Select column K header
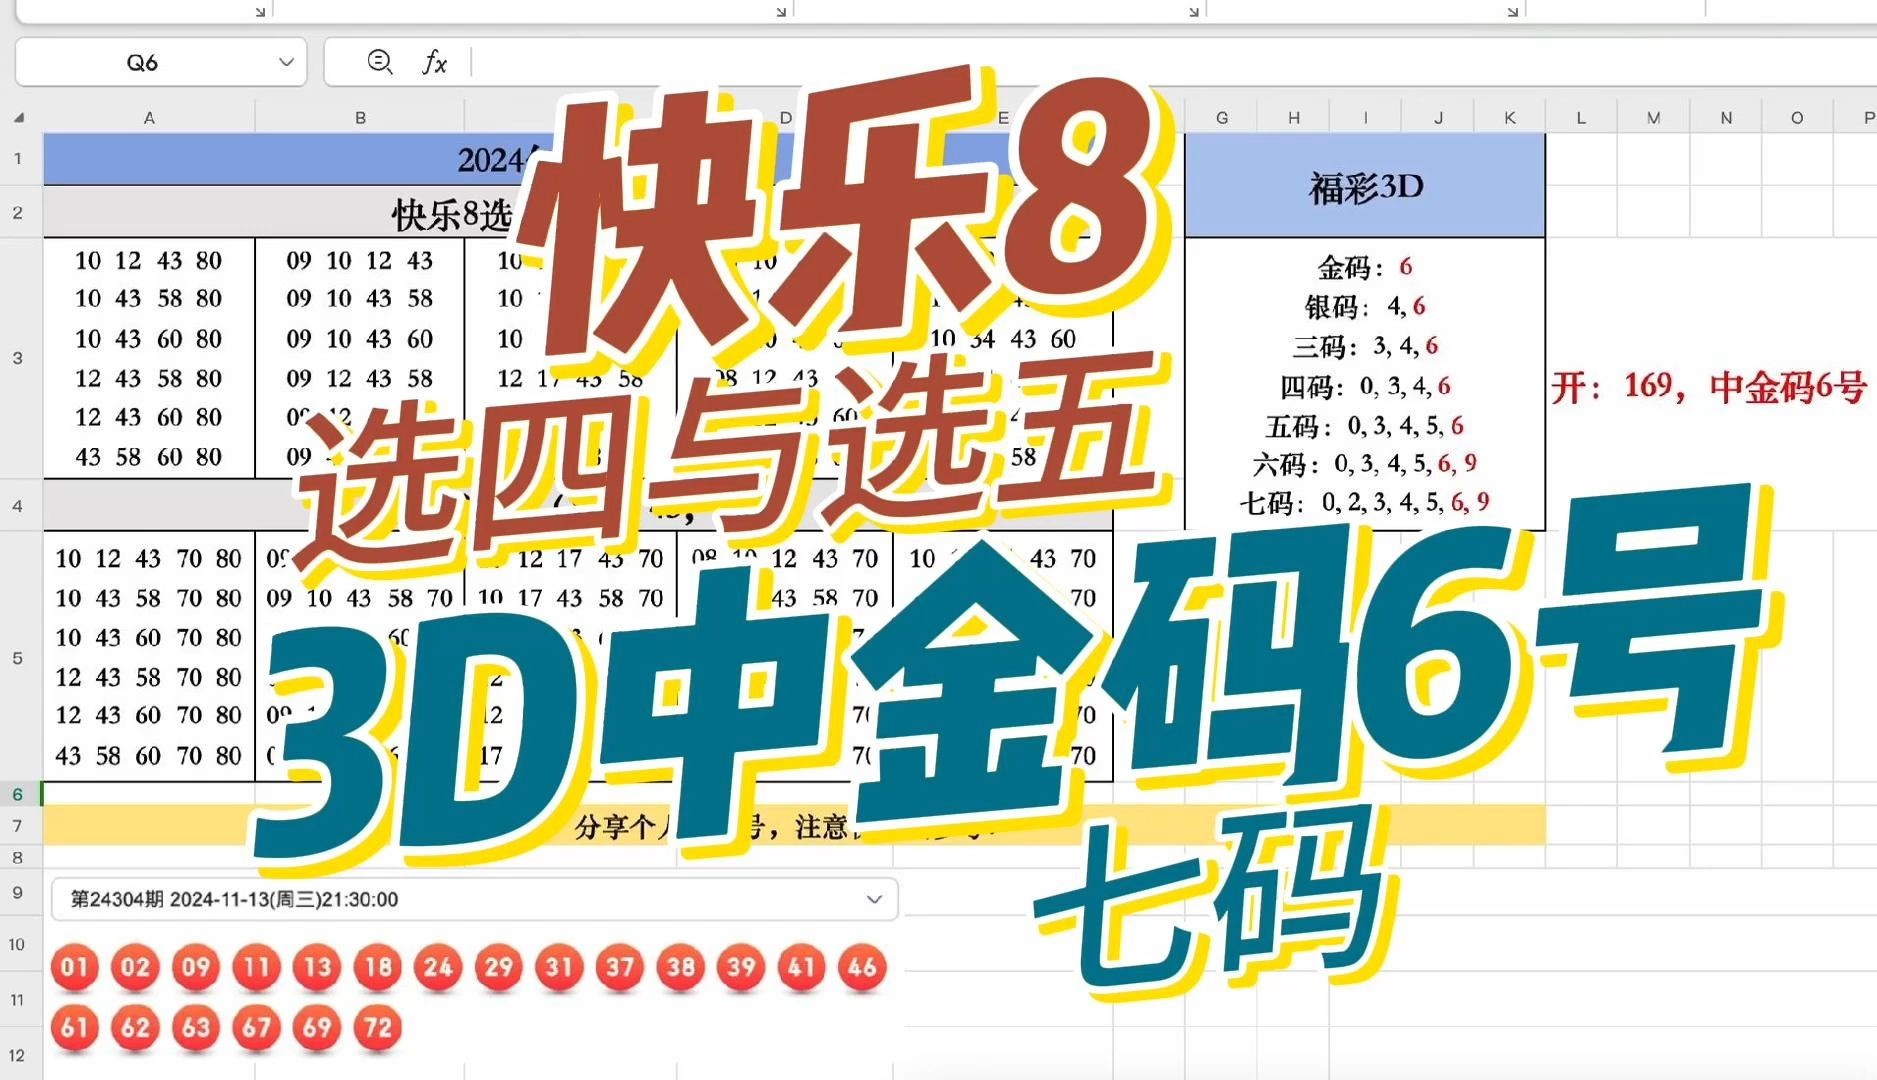The height and width of the screenshot is (1080, 1877). tap(1510, 117)
